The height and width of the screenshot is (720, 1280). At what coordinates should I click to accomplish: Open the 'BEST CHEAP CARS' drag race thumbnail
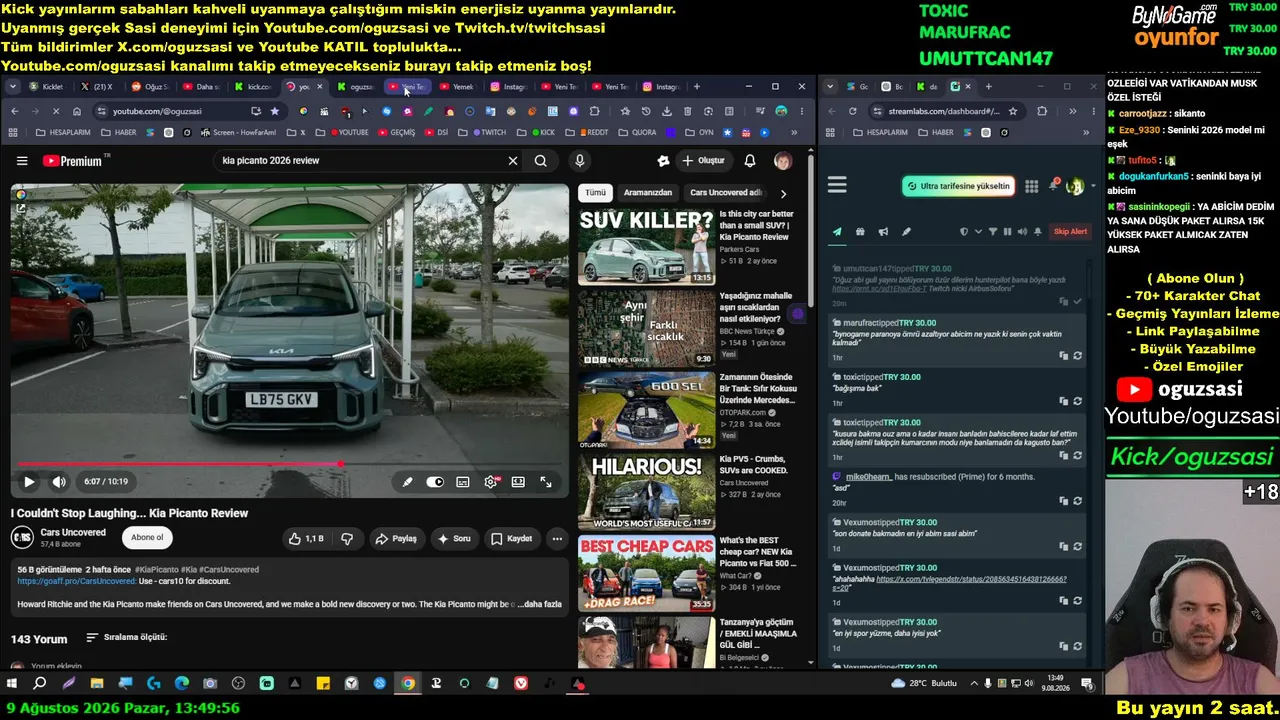click(646, 573)
